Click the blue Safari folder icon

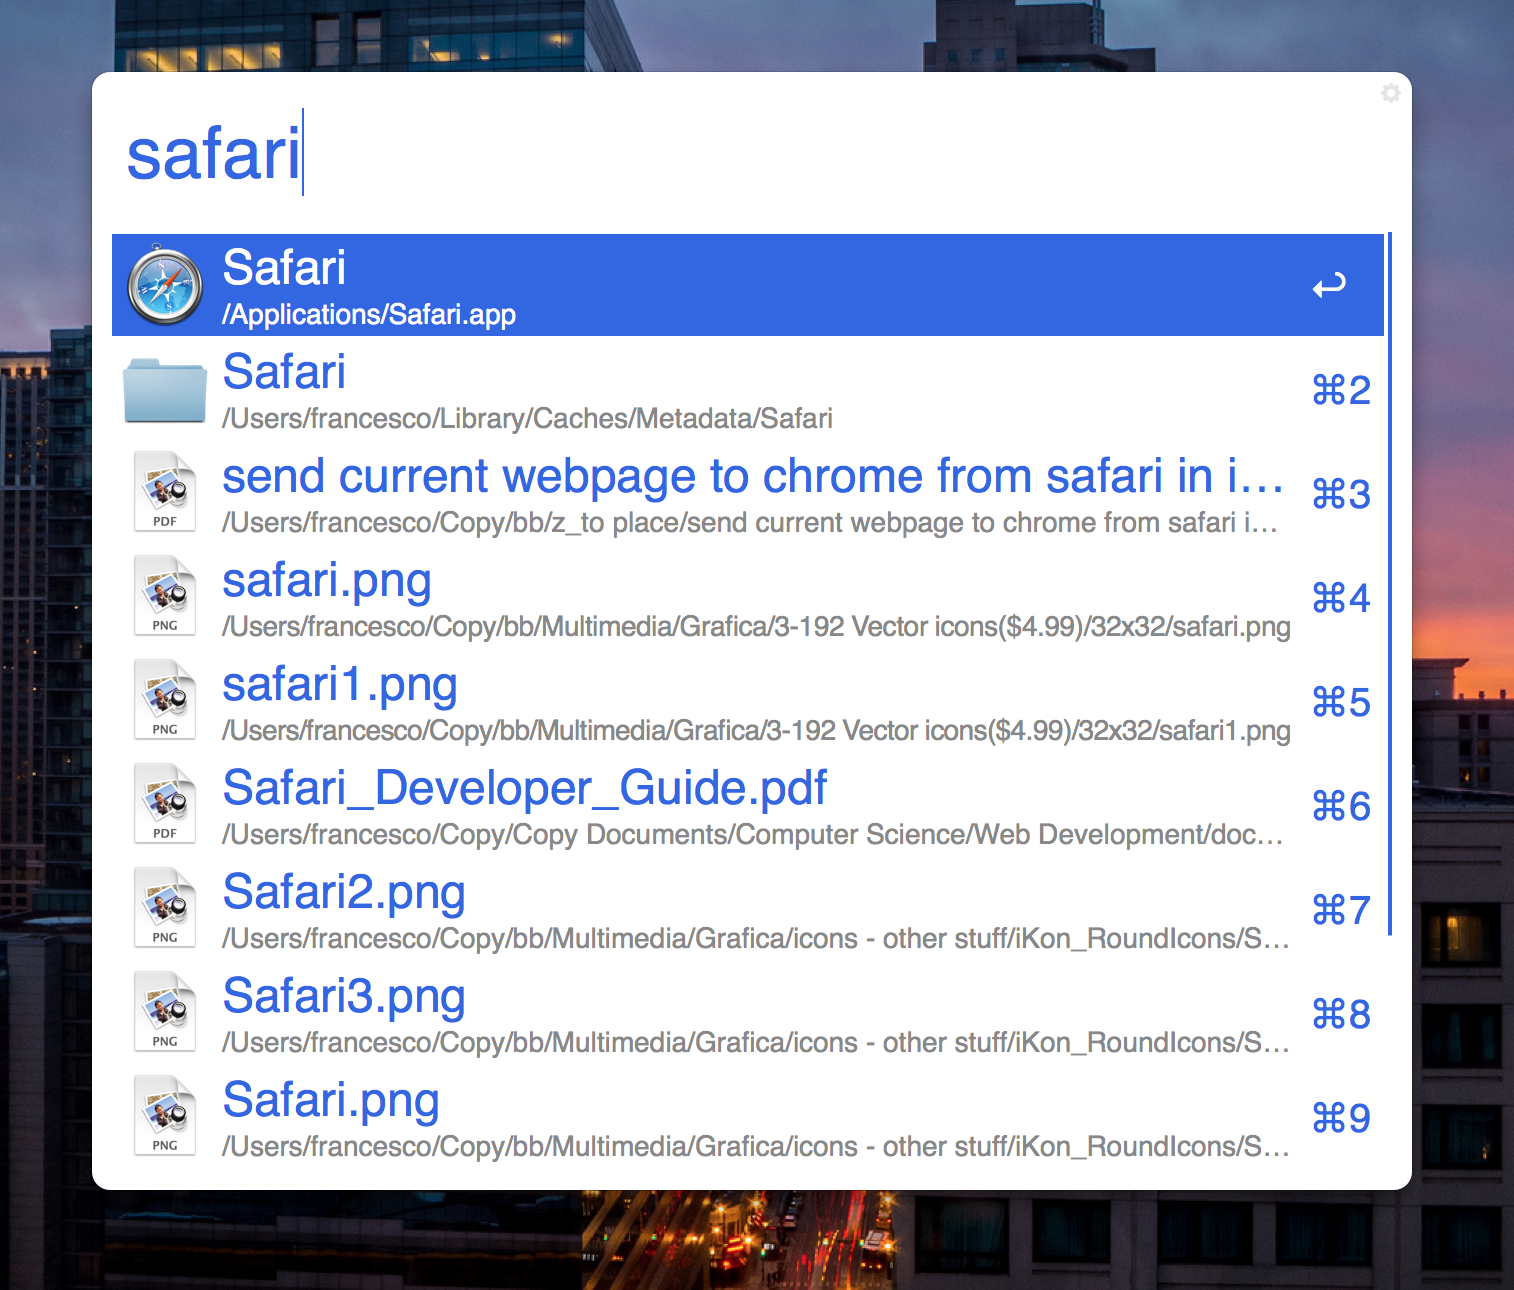[x=165, y=390]
